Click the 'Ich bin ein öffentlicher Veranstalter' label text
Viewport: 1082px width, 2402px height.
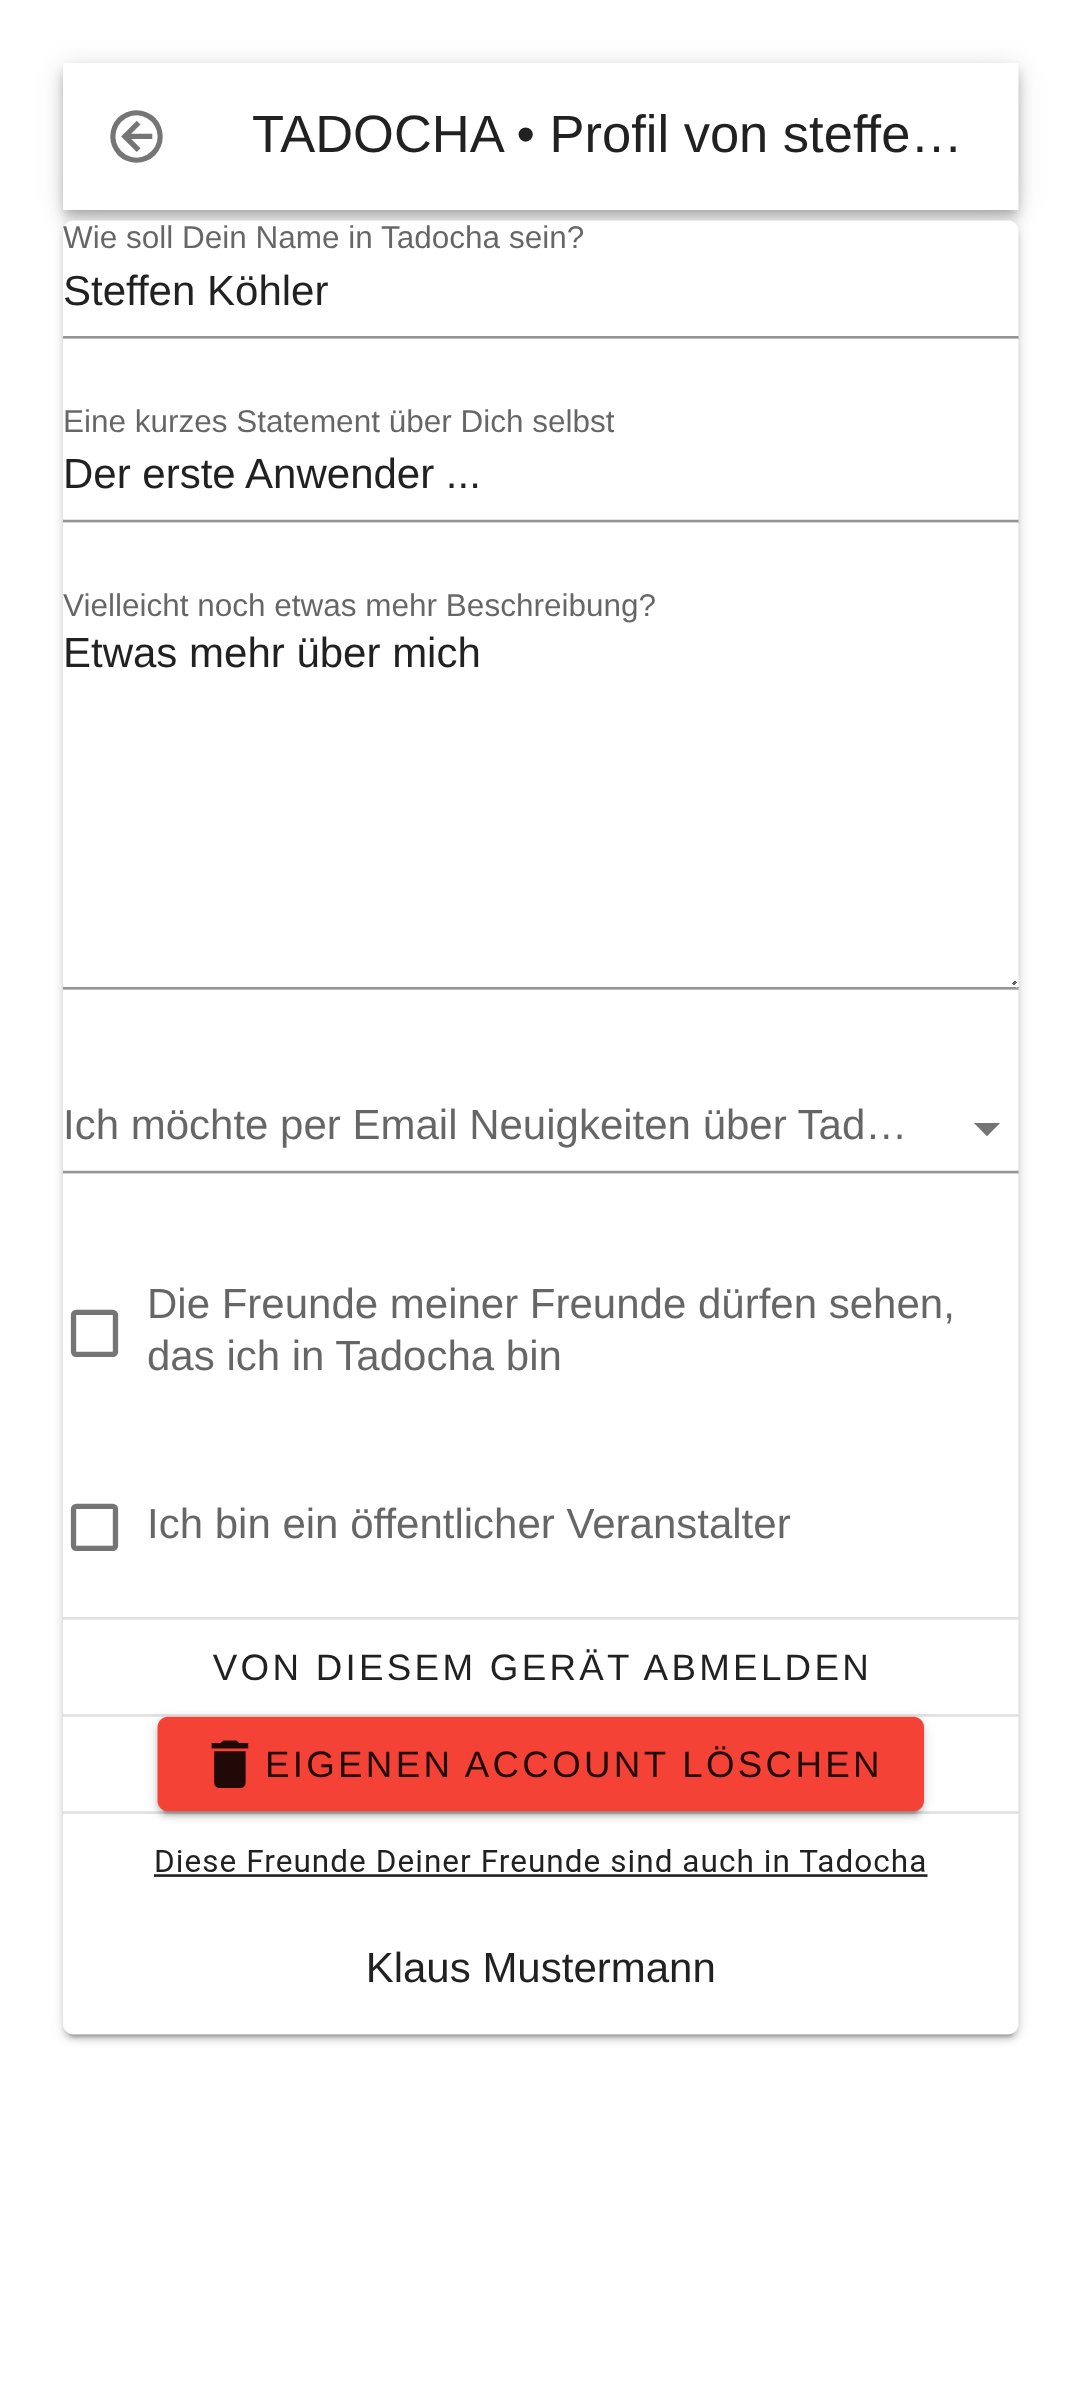468,1525
